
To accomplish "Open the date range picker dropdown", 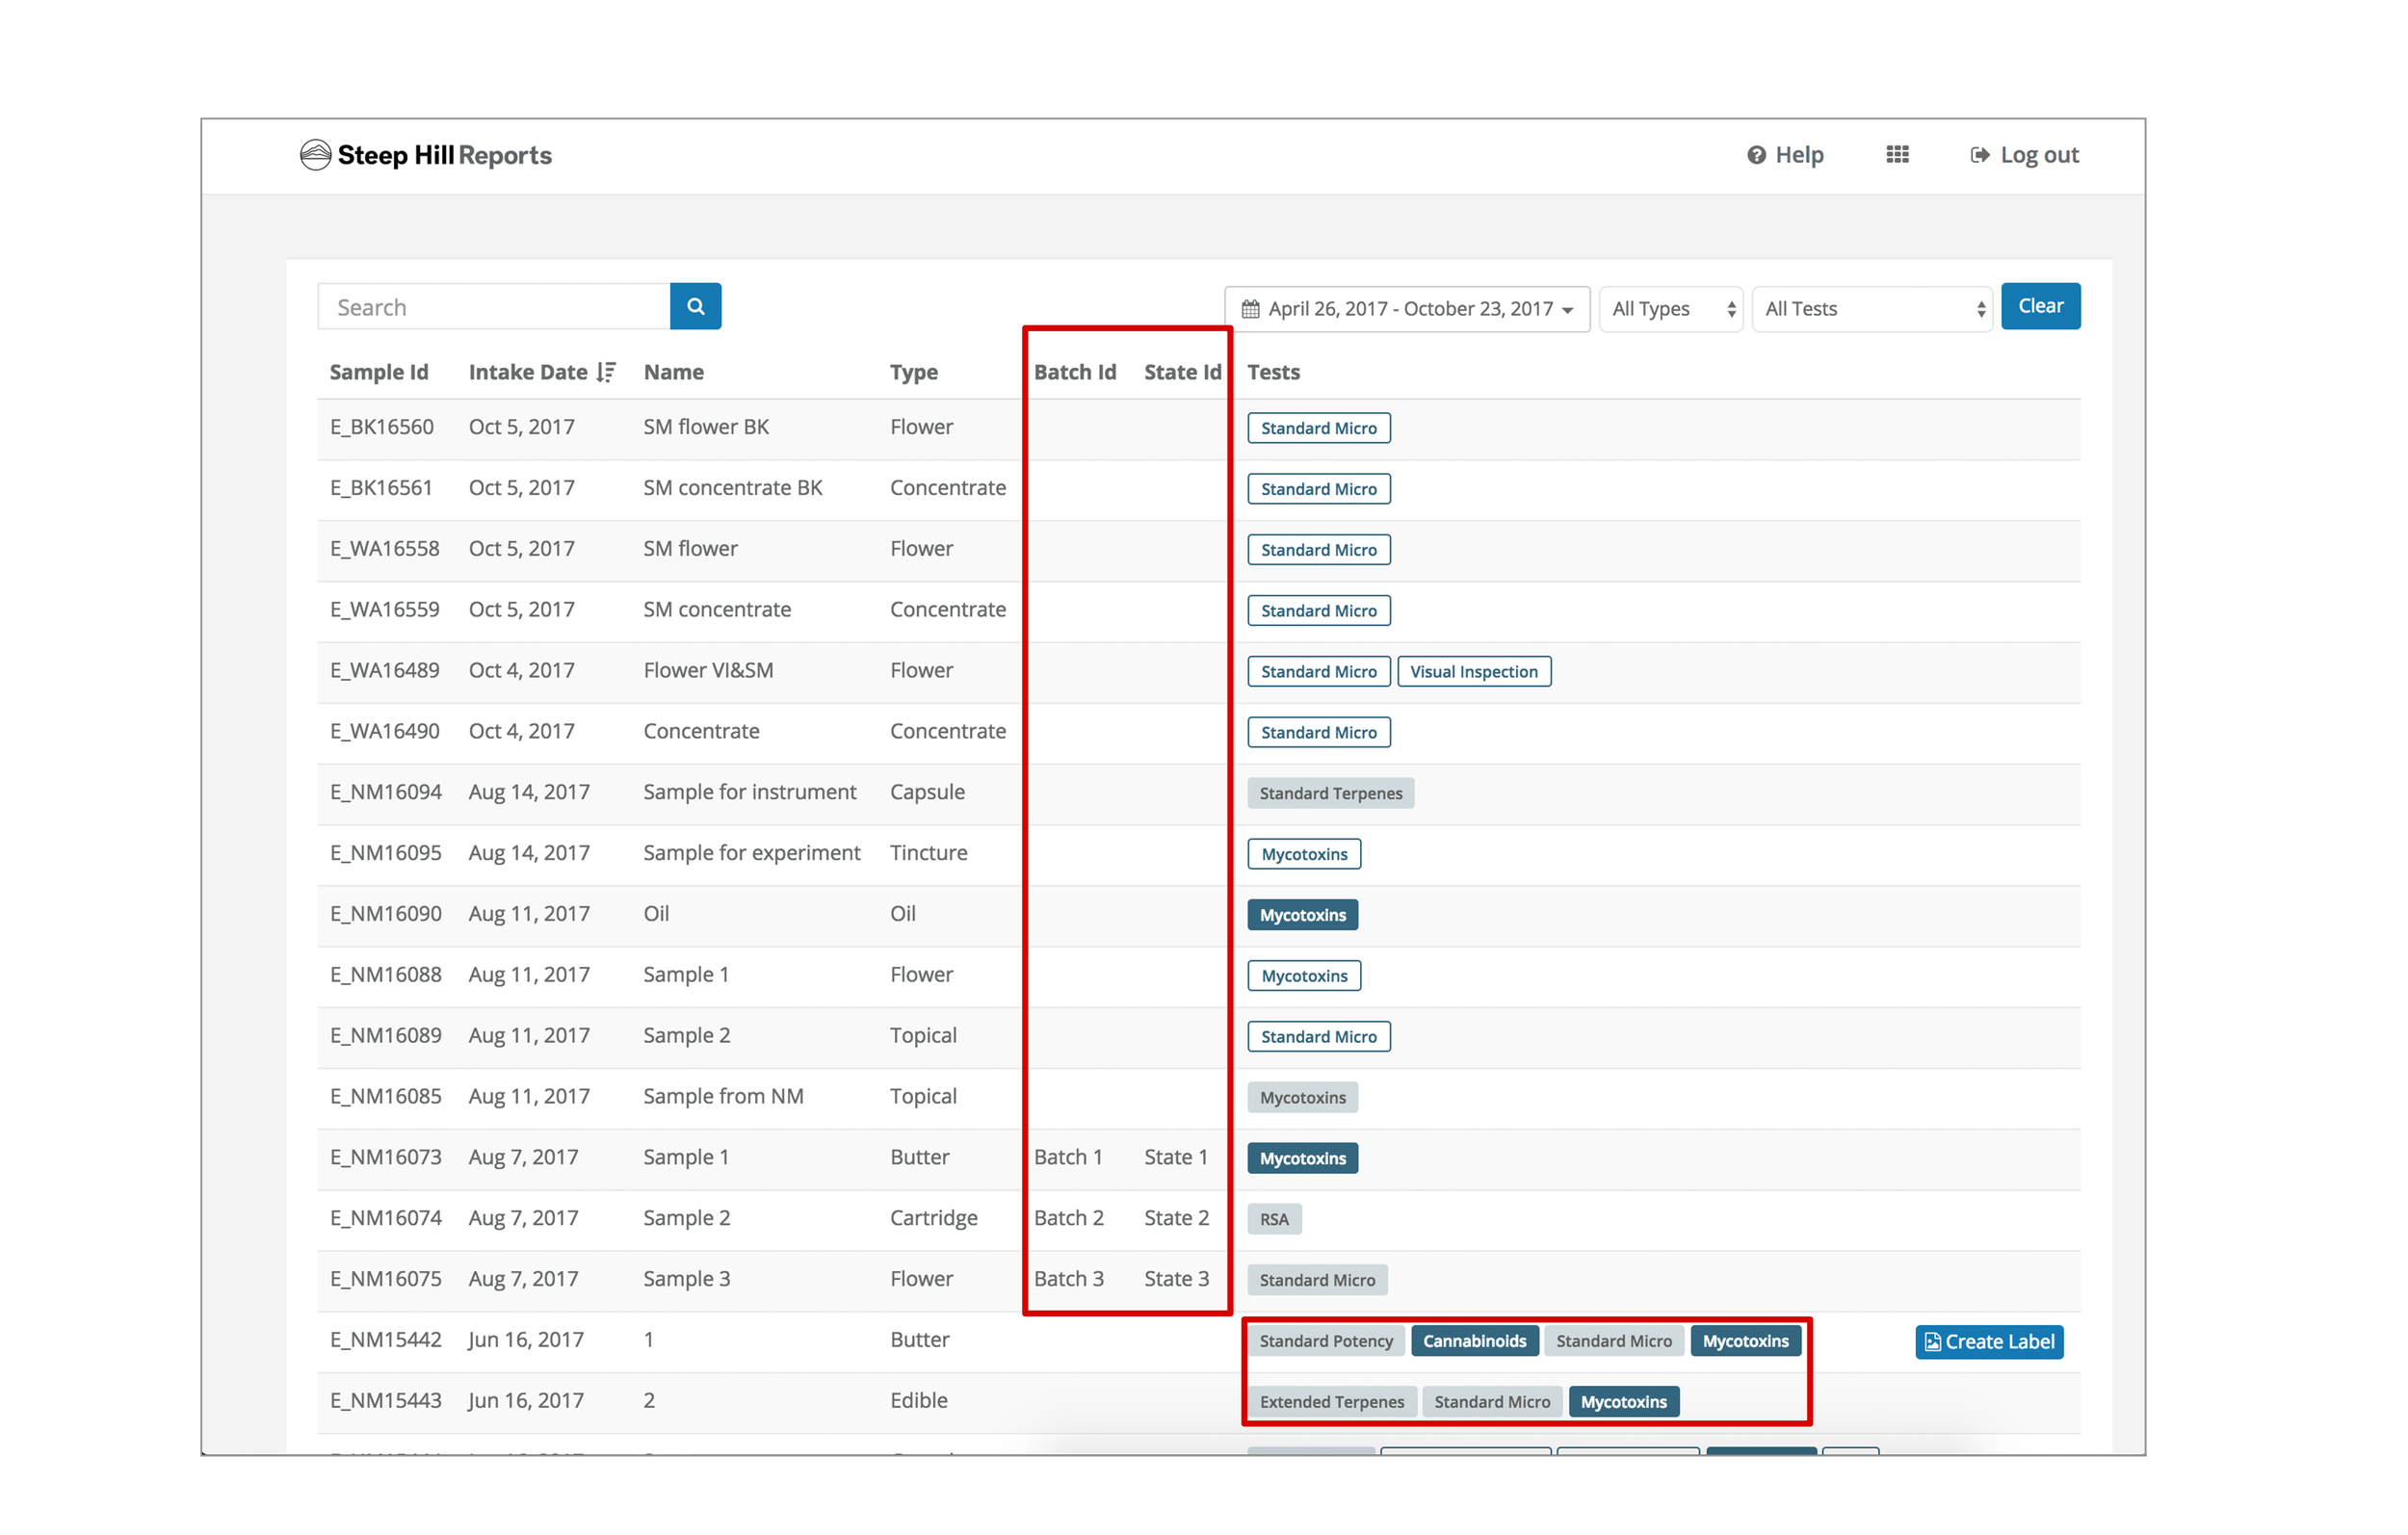I will click(x=1407, y=309).
